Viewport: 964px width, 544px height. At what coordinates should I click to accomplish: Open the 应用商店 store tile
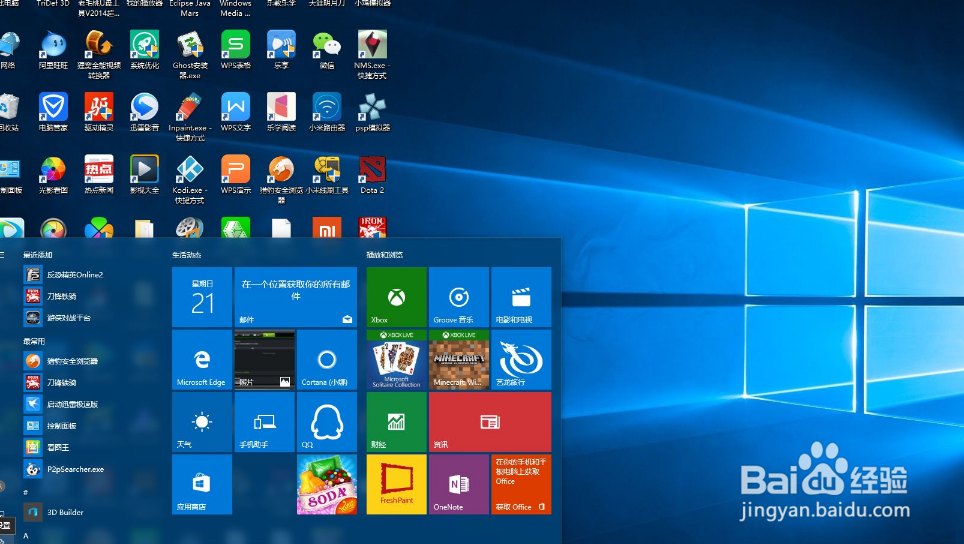[202, 484]
